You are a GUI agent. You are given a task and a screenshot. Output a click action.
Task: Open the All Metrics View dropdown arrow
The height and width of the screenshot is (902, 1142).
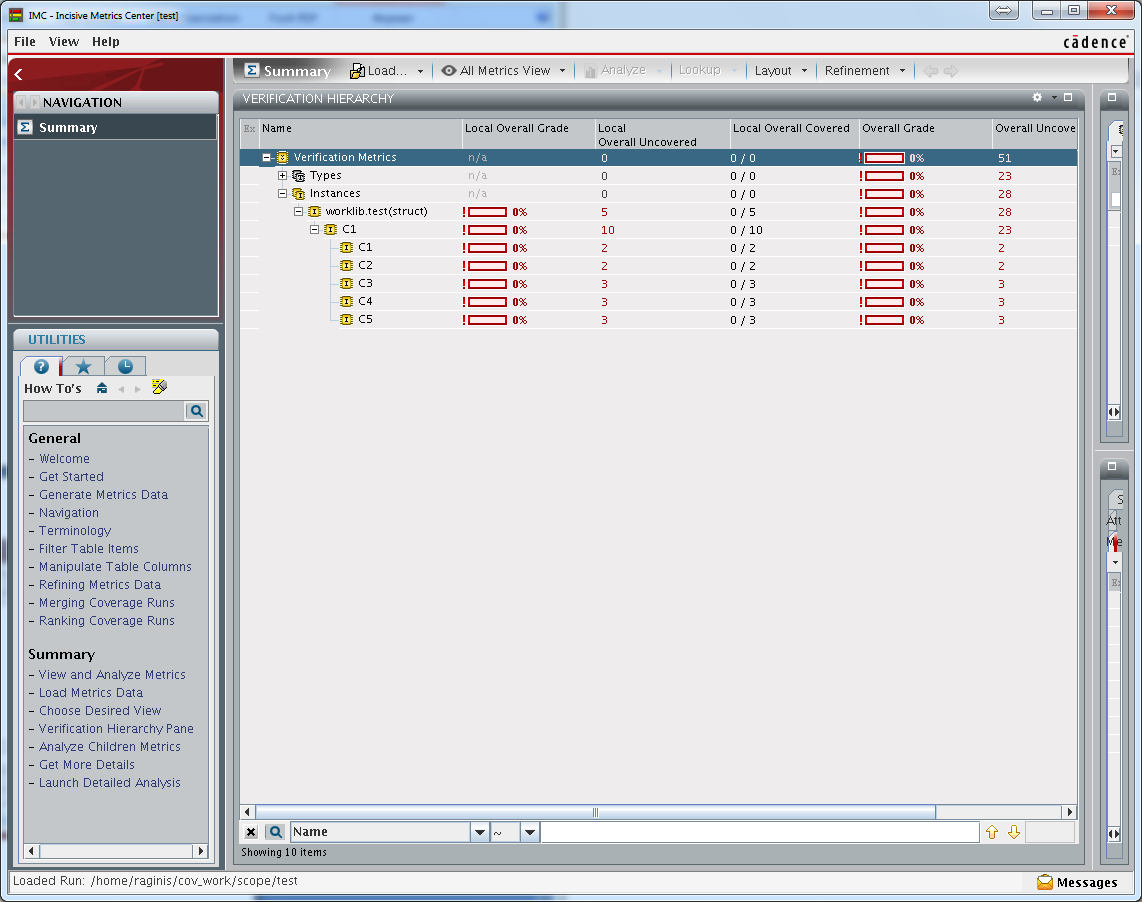(562, 71)
